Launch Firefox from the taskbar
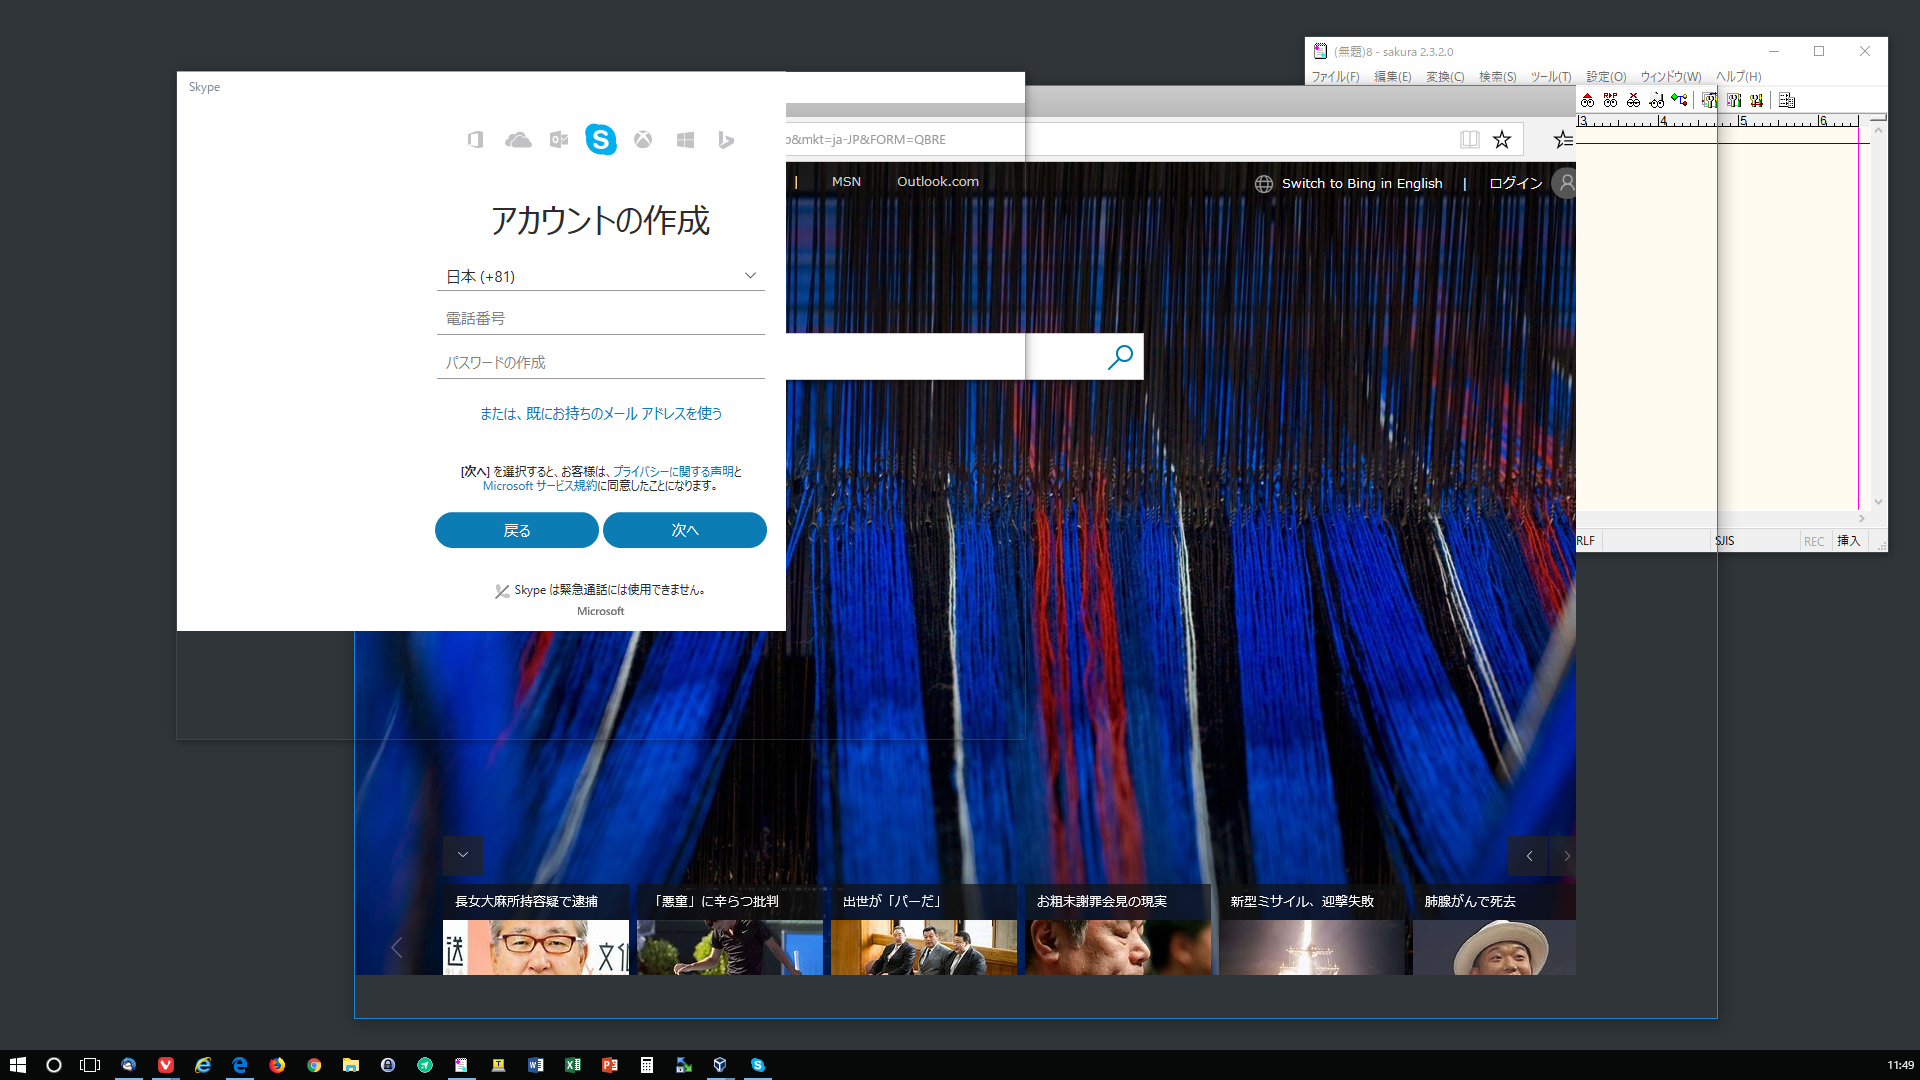 click(x=277, y=1065)
